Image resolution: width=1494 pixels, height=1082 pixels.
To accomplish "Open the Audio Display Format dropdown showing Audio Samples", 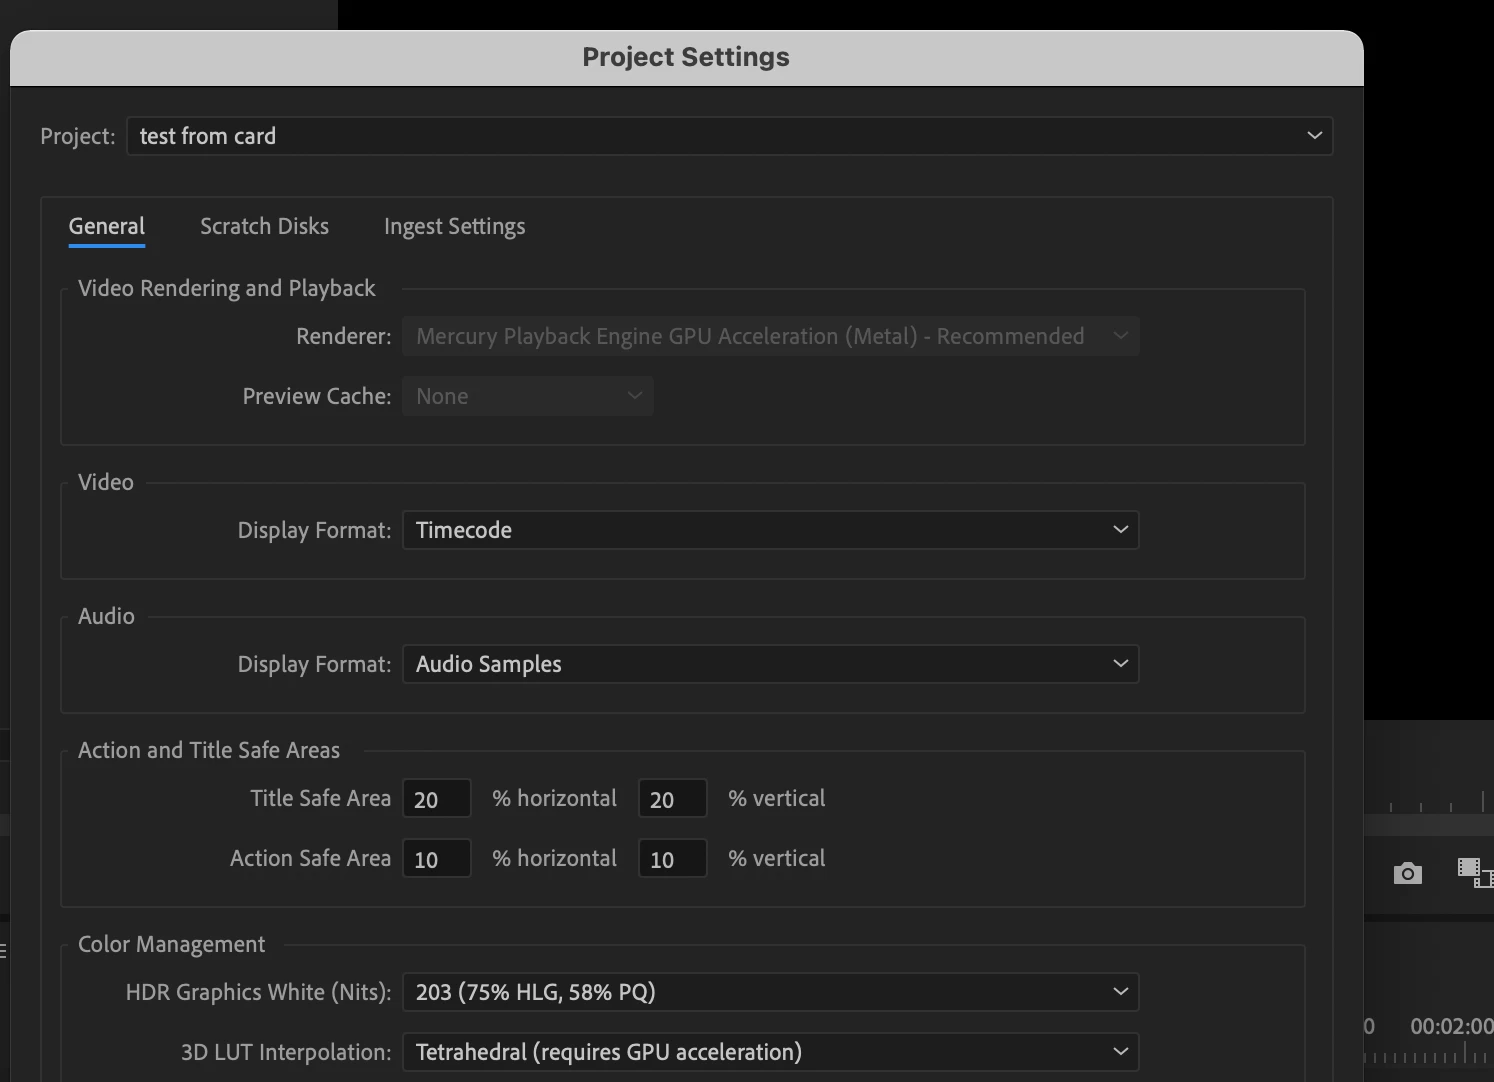I will coord(771,664).
